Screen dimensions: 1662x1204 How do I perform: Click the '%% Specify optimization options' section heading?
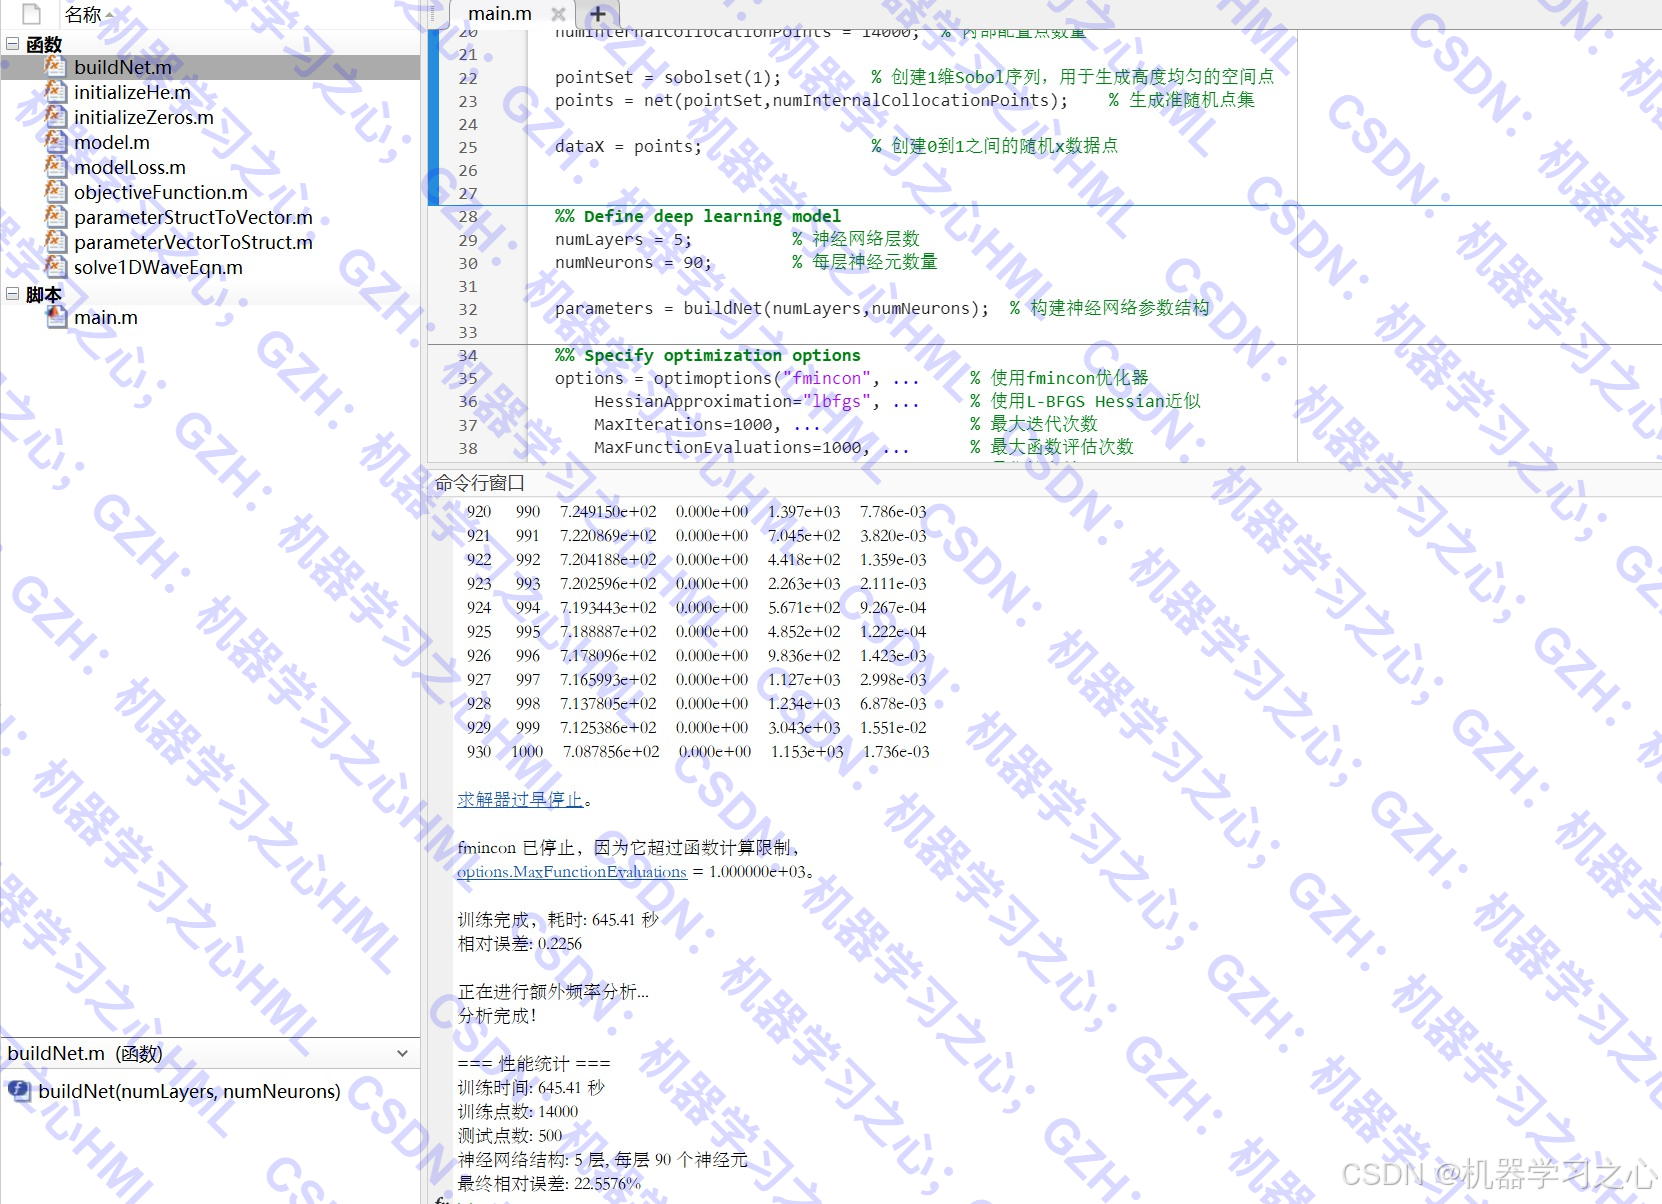point(708,355)
